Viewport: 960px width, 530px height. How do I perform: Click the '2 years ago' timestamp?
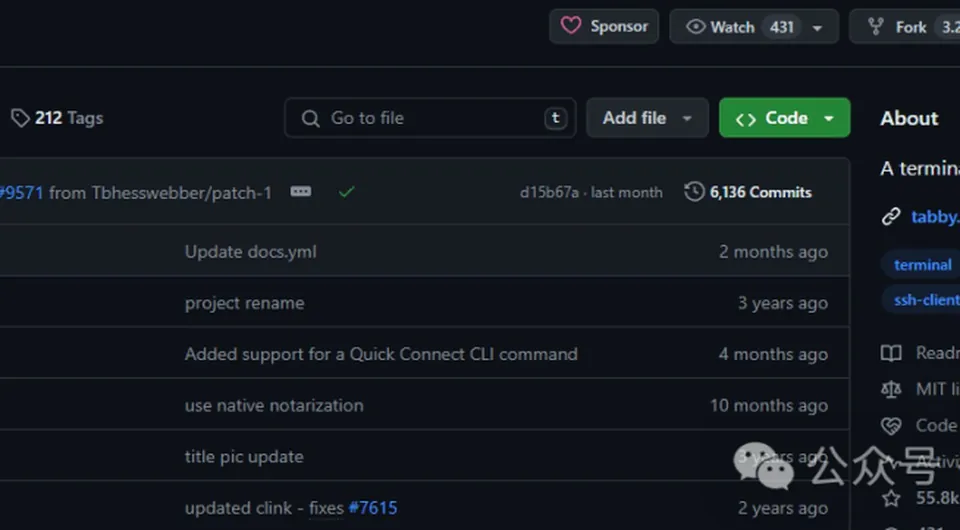point(782,508)
